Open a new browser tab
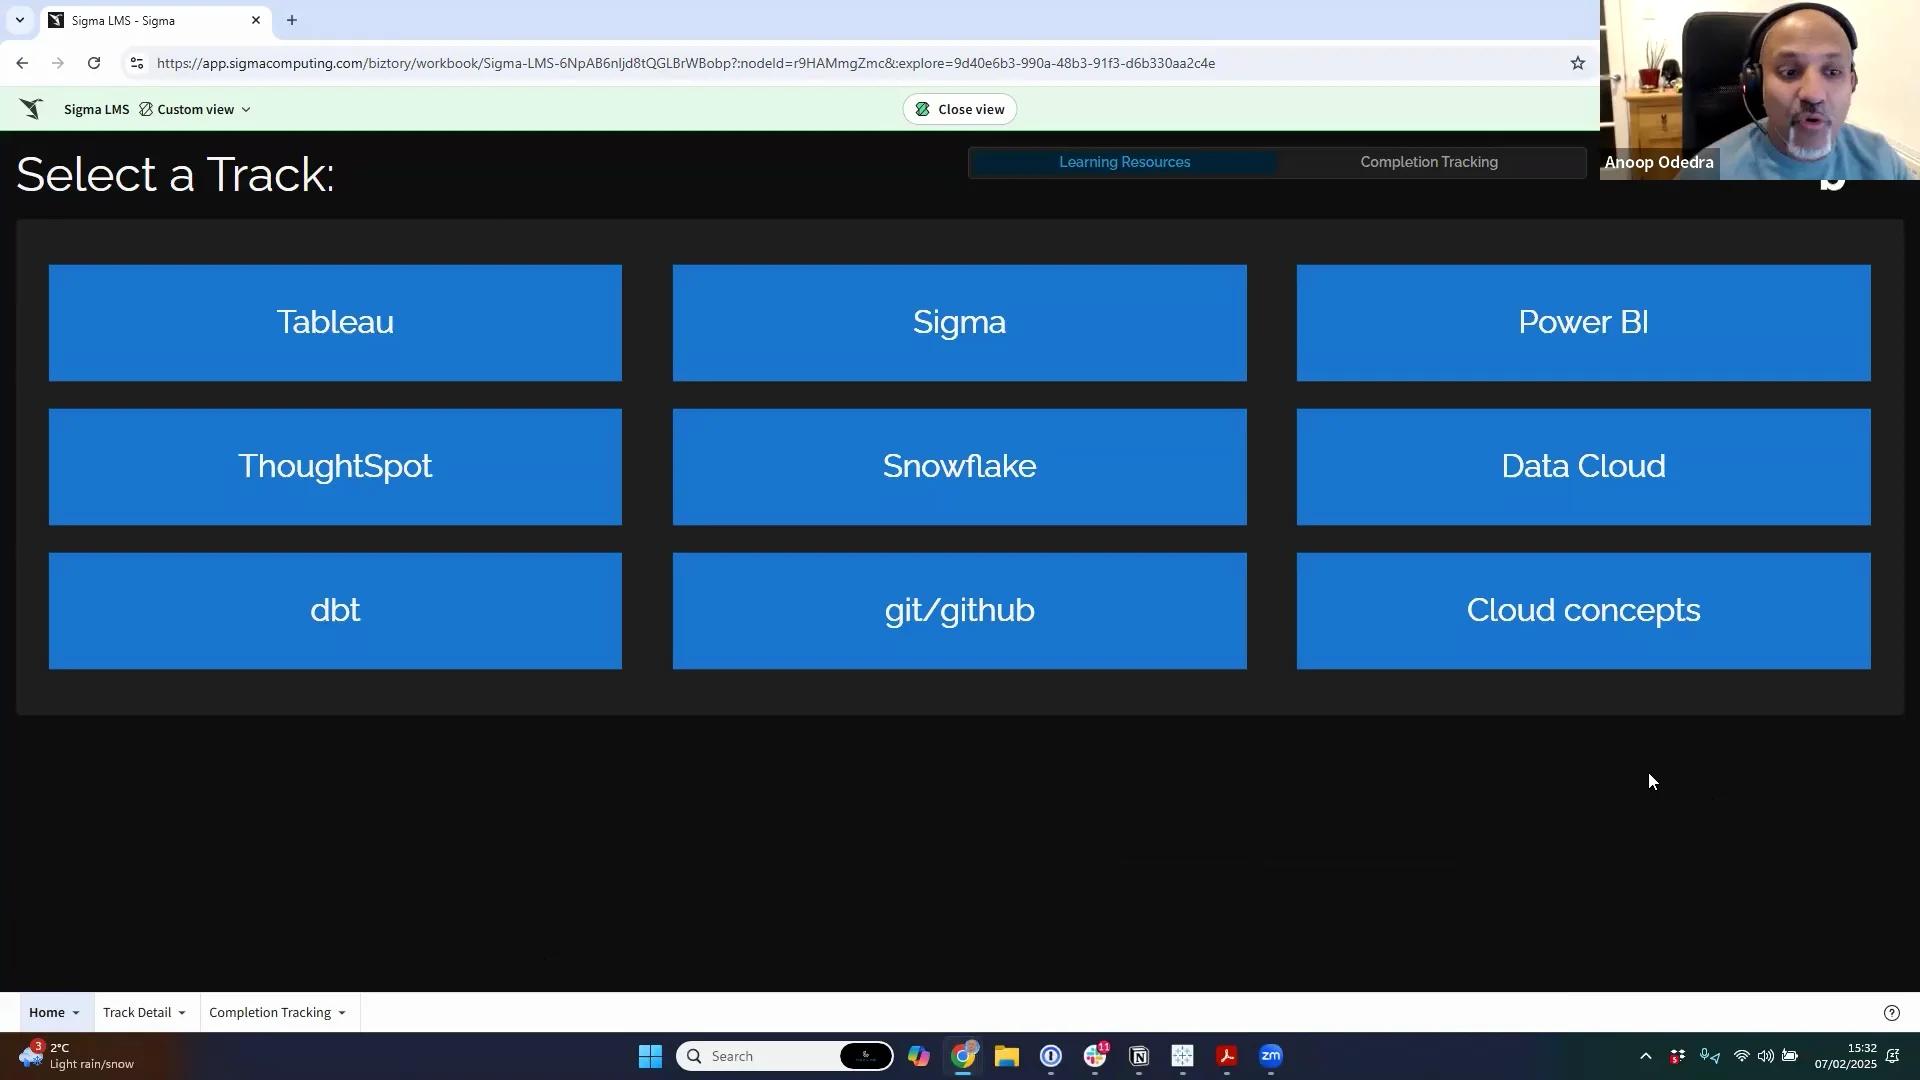 click(292, 20)
